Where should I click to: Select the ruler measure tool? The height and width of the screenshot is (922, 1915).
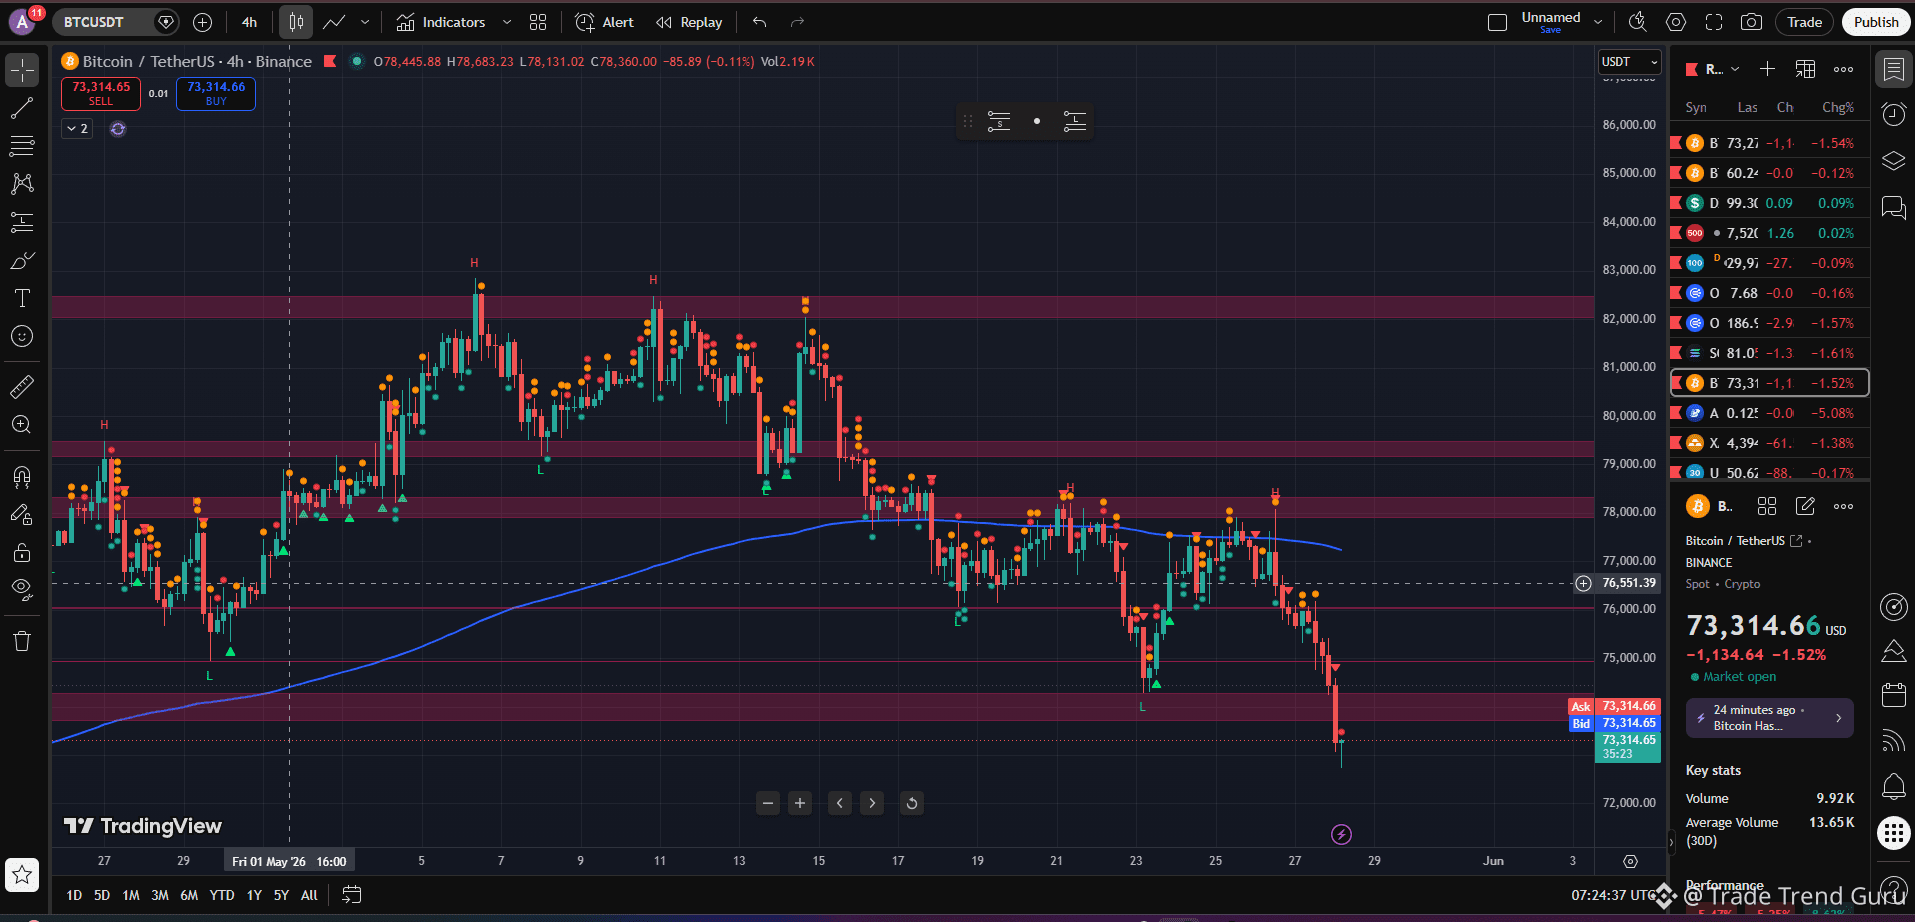click(x=22, y=386)
